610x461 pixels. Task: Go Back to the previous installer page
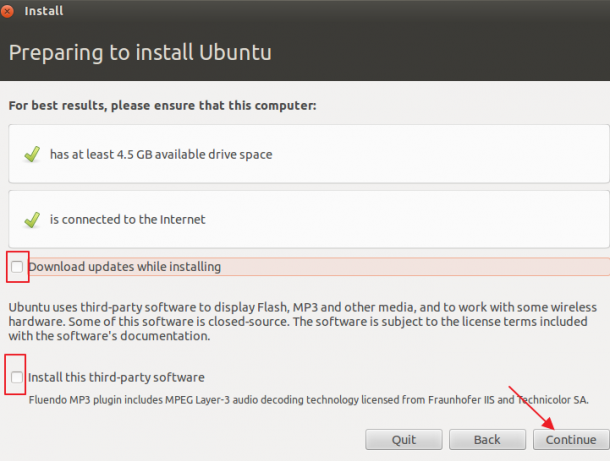pos(487,440)
